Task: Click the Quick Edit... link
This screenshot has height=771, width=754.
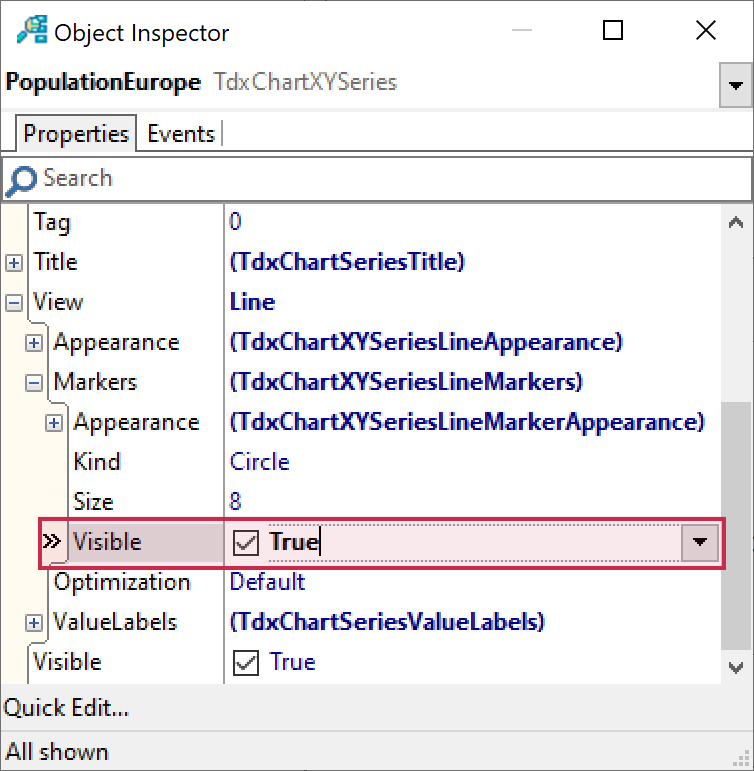Action: click(66, 708)
